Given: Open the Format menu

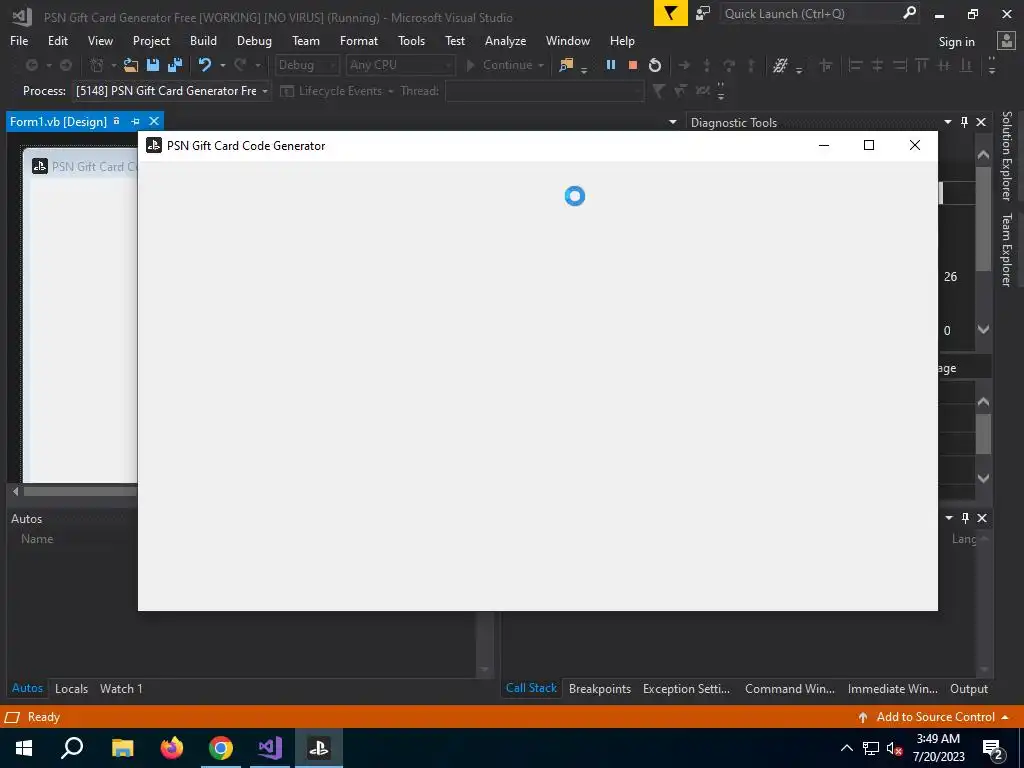Looking at the screenshot, I should click(359, 40).
